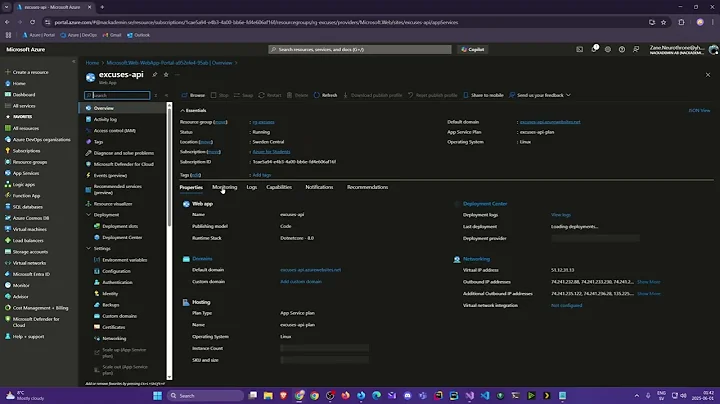Viewport: 720px width, 404px height.
Task: Click the Copilot button
Action: tap(472, 49)
